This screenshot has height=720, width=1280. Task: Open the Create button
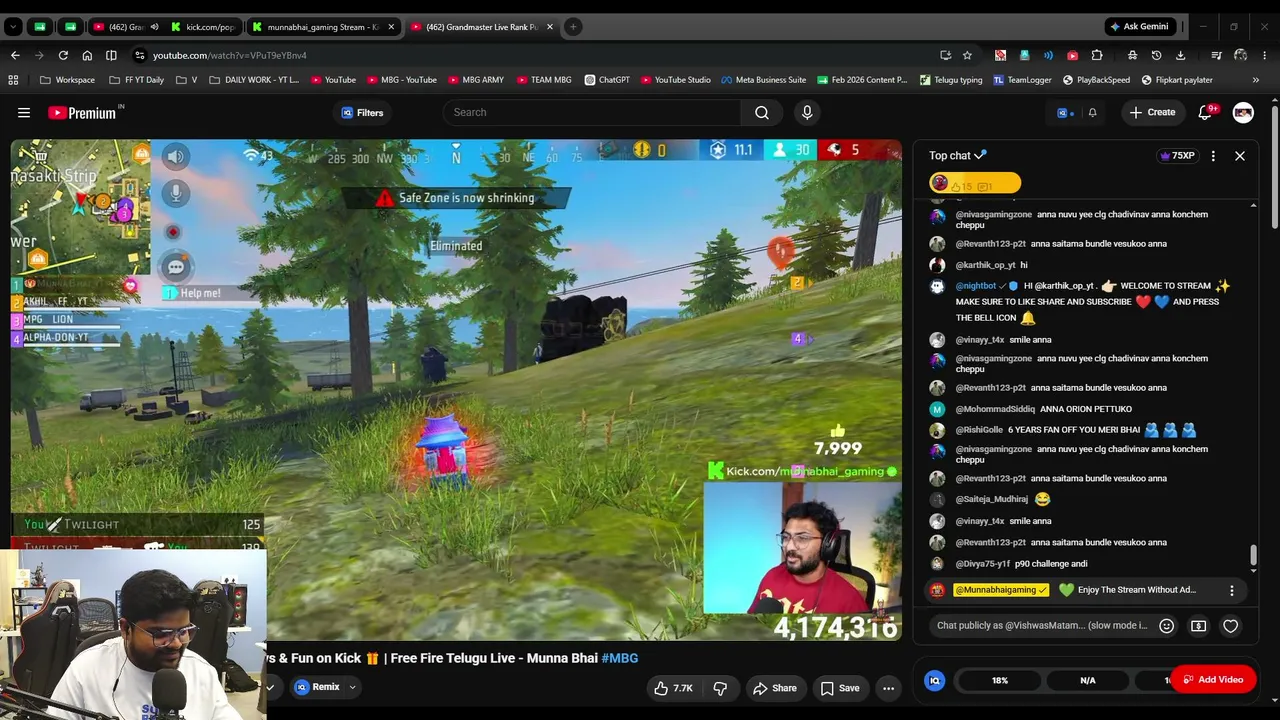click(1152, 113)
